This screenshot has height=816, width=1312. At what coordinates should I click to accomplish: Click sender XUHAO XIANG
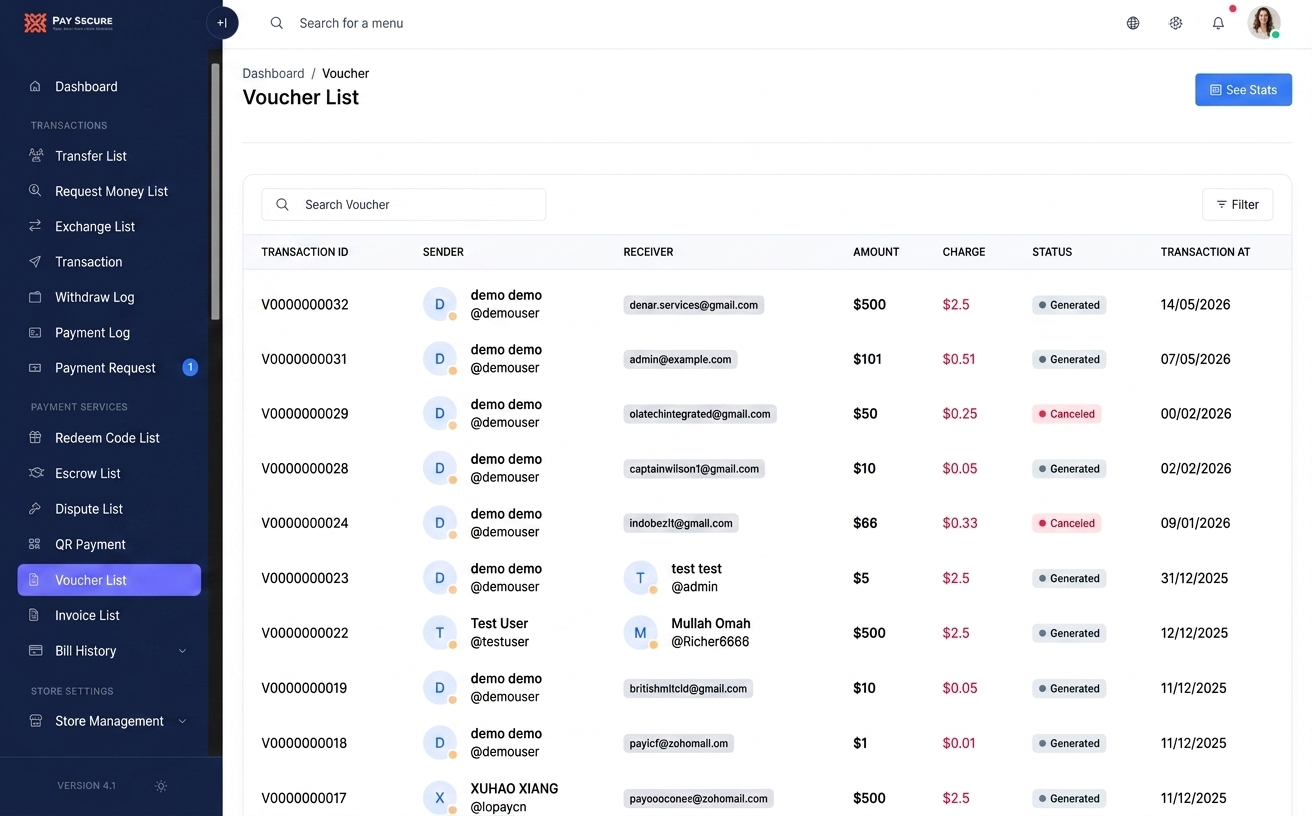coord(514,789)
